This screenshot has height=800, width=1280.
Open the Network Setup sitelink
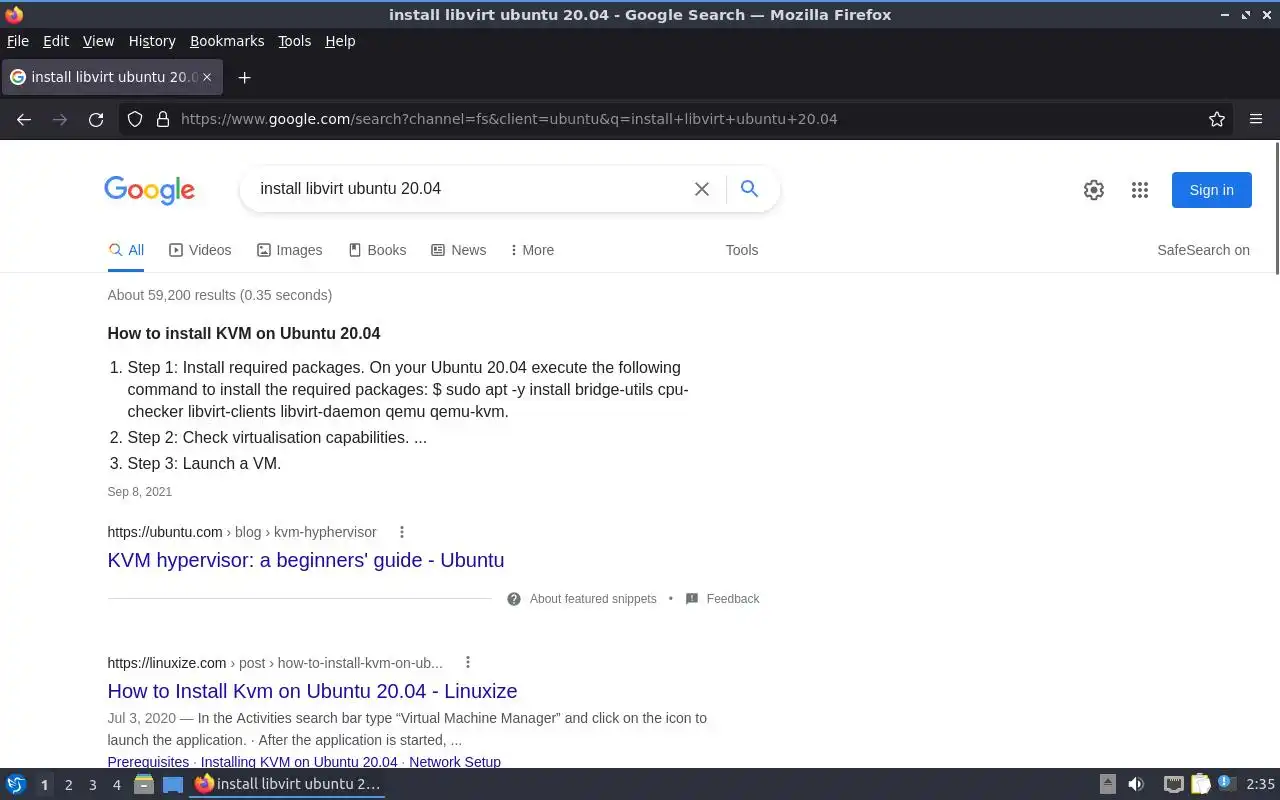pos(455,762)
